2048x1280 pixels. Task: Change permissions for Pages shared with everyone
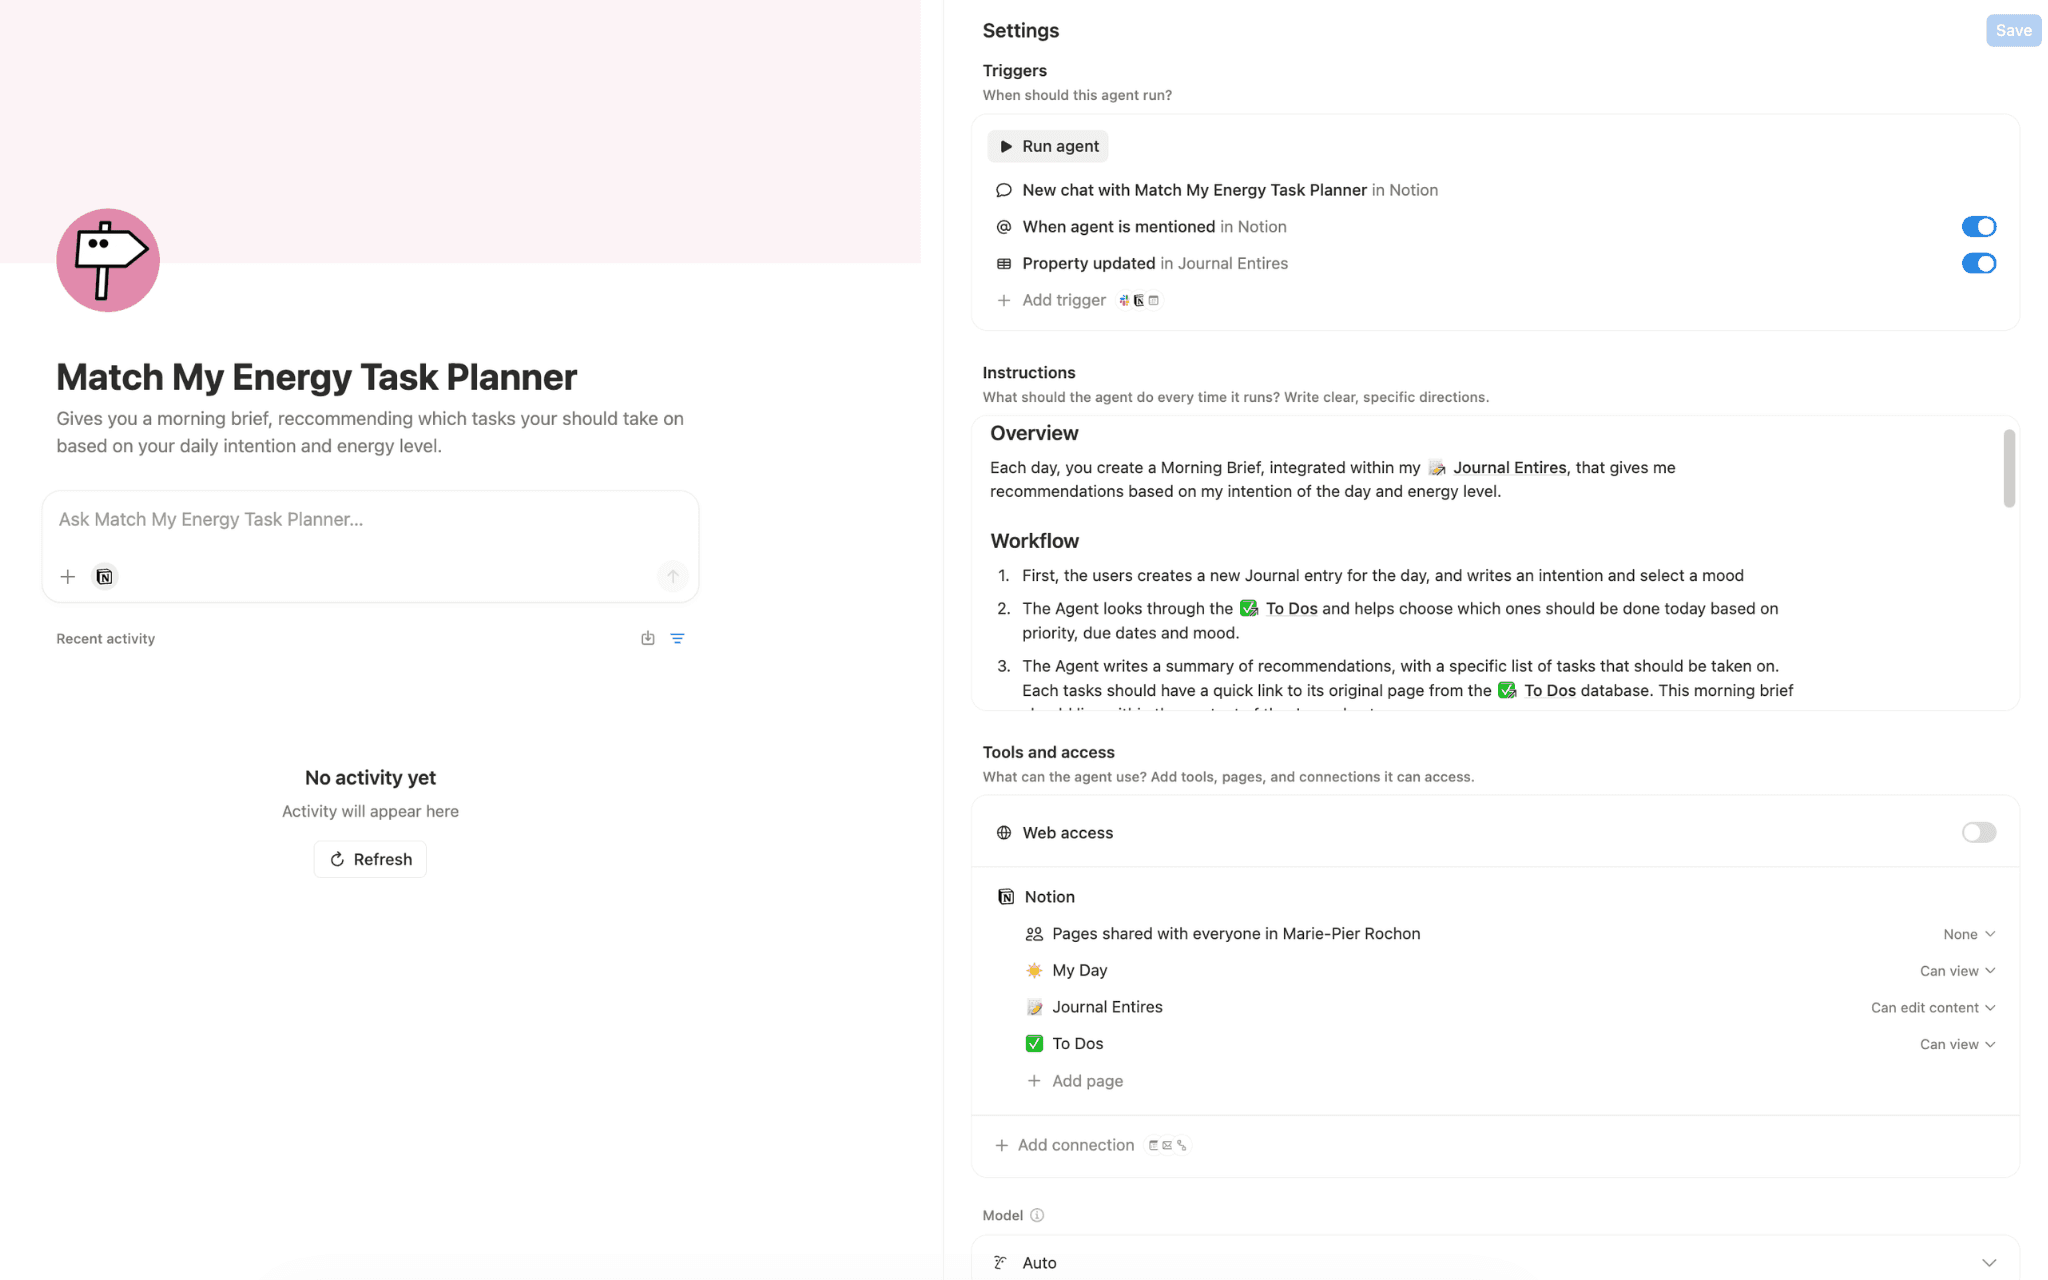click(1968, 933)
